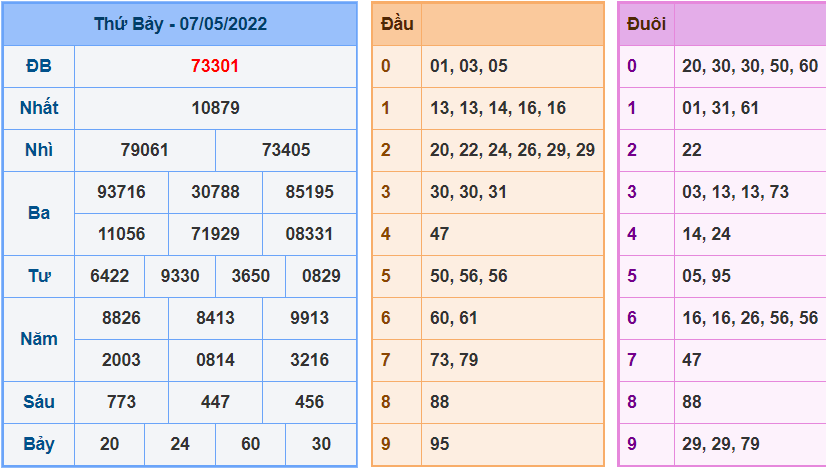Select the Nhất prize number 10879

click(x=215, y=108)
